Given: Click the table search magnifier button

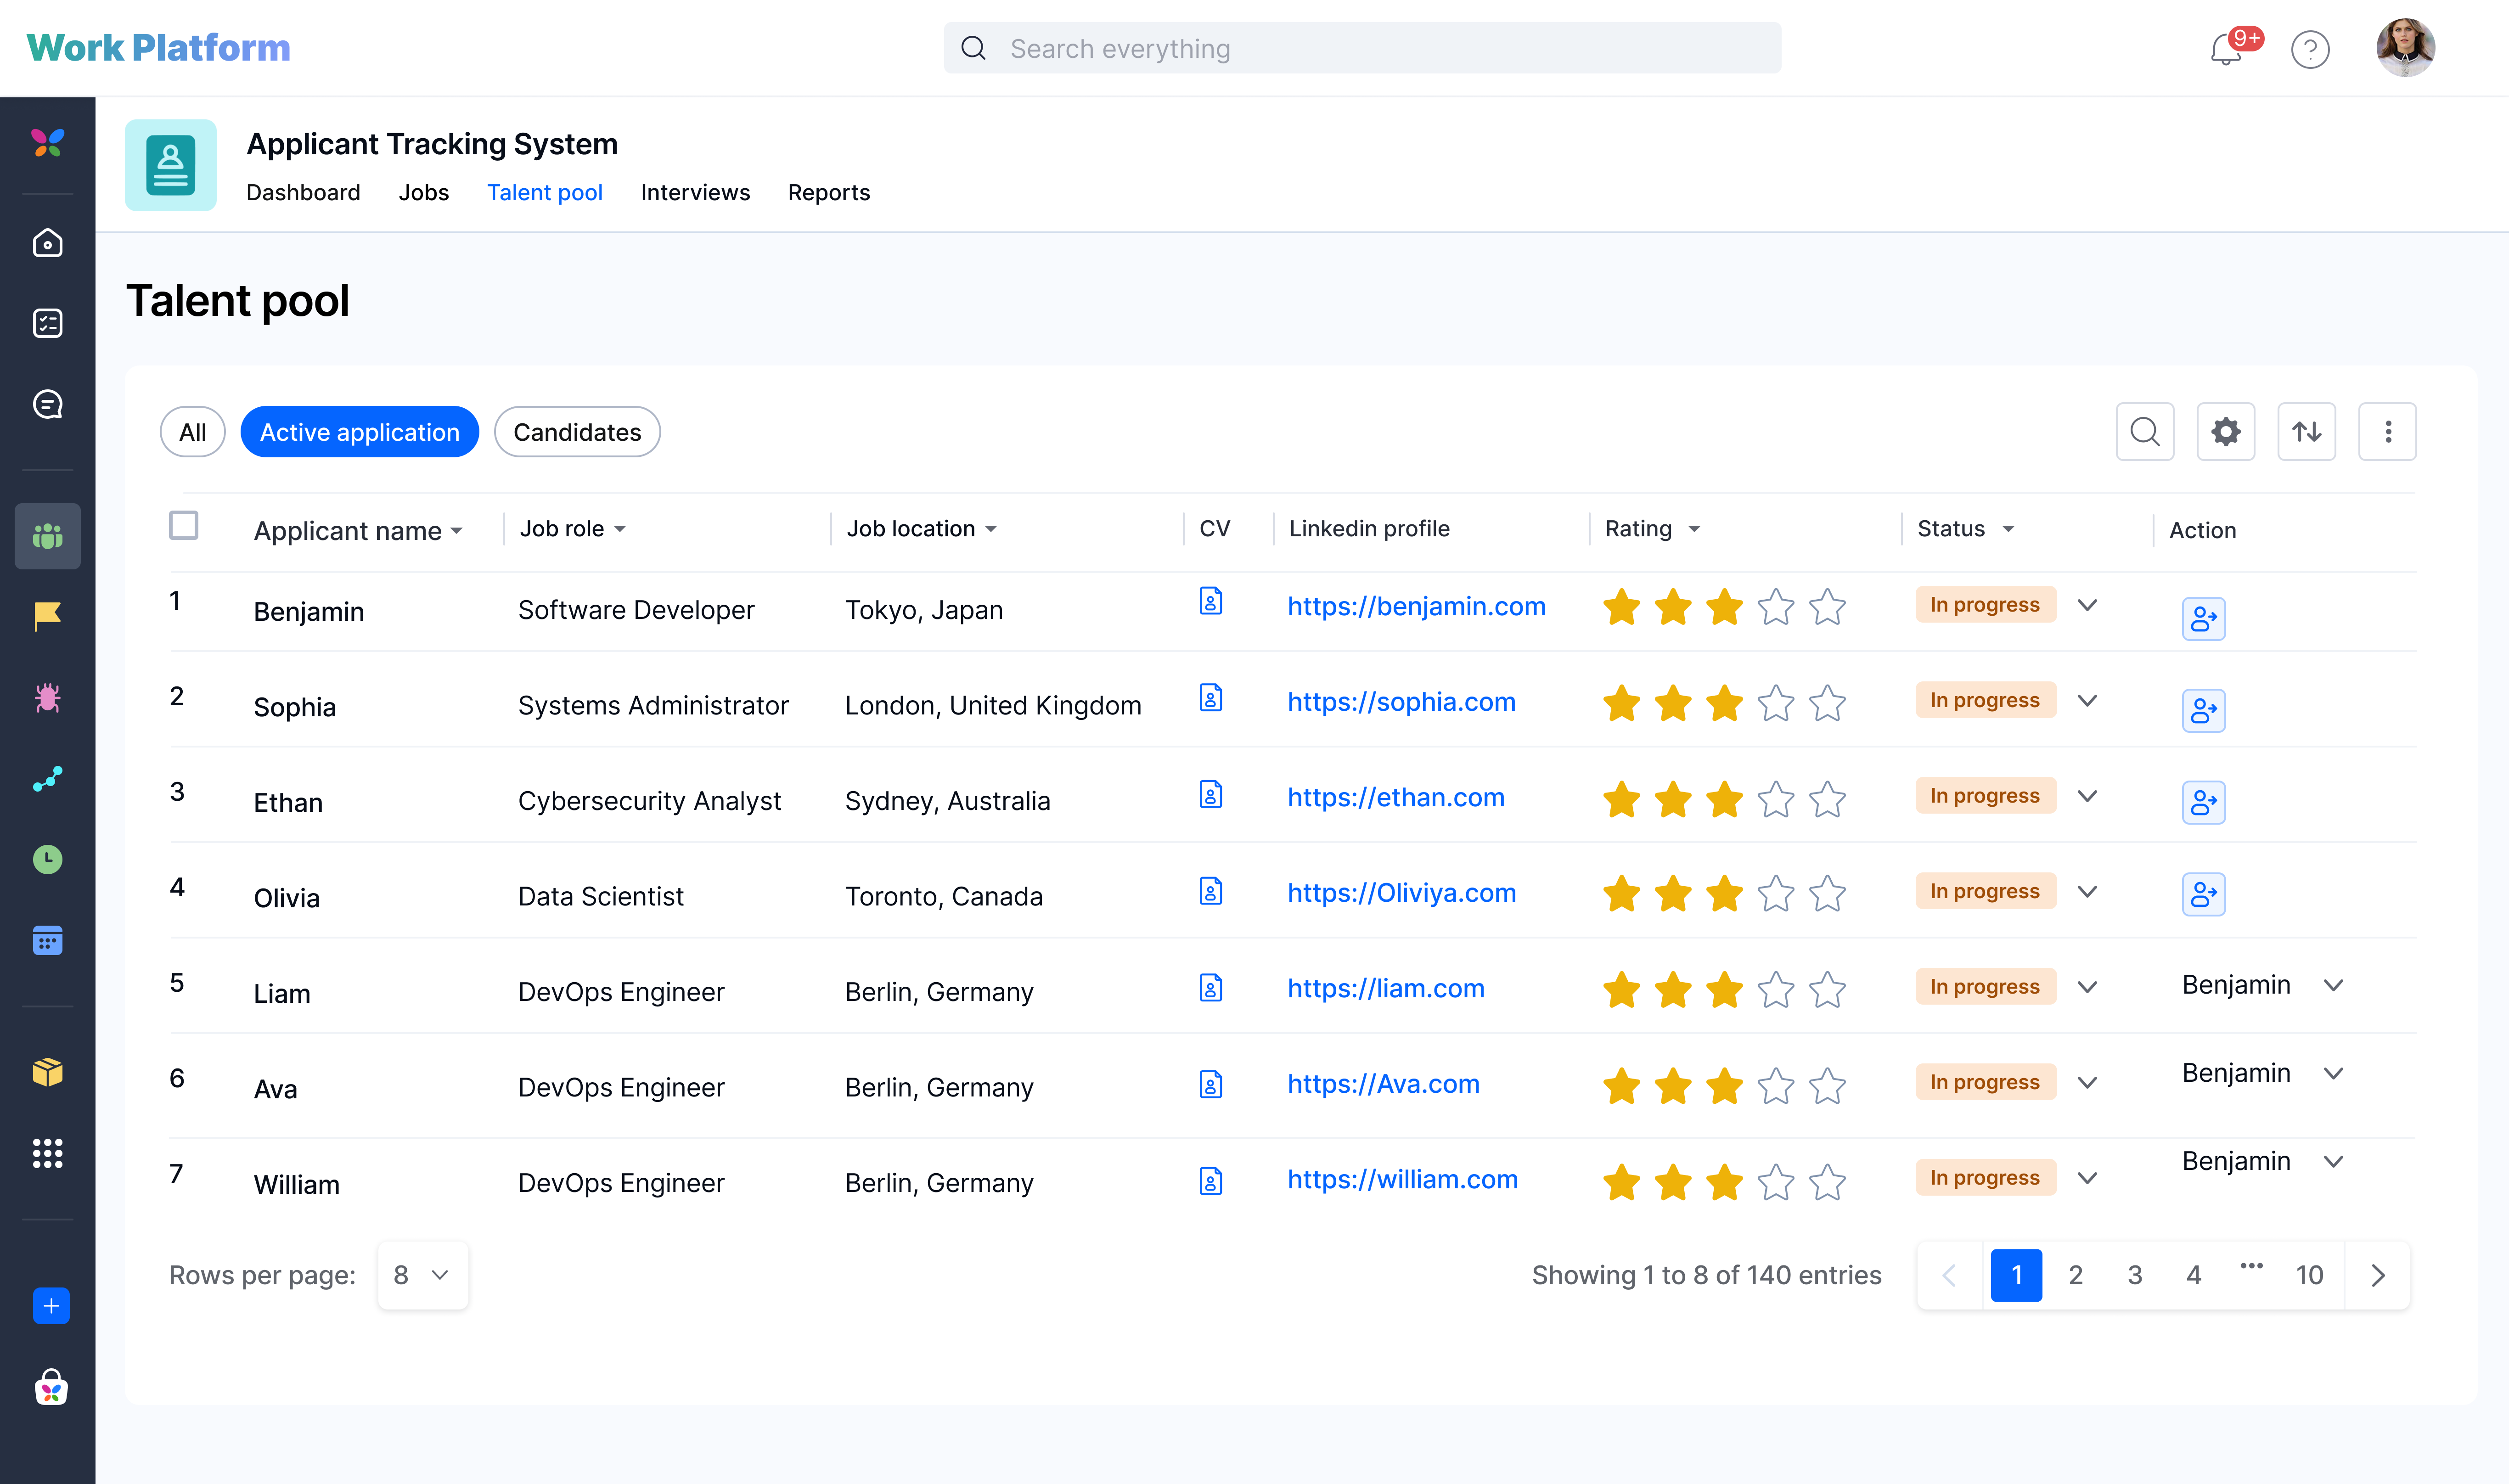Looking at the screenshot, I should (x=2145, y=432).
